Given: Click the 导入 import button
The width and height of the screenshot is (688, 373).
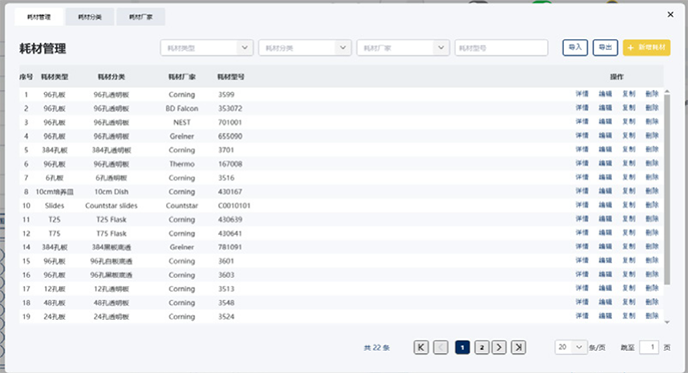Looking at the screenshot, I should tap(575, 47).
